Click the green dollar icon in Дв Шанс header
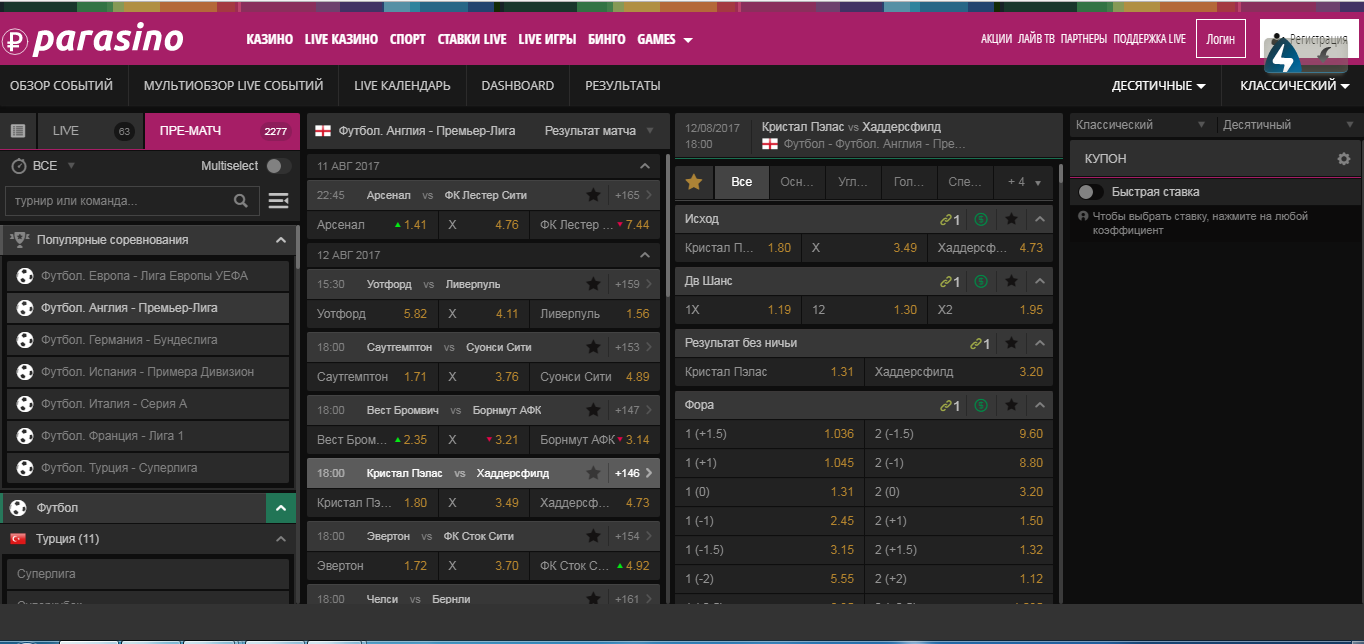 tap(981, 281)
